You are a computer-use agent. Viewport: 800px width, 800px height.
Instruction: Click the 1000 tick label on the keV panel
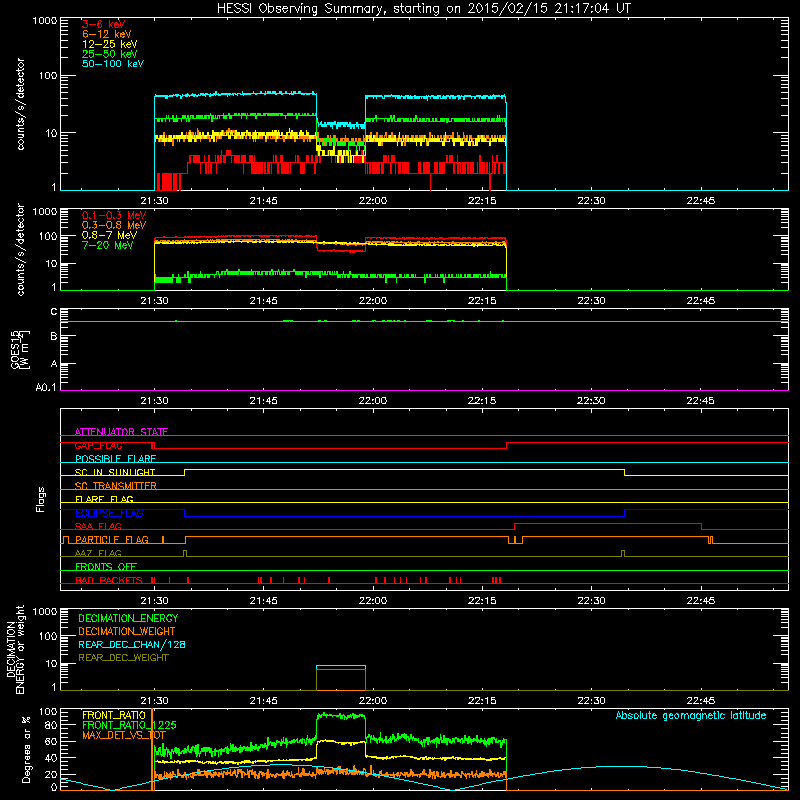[x=45, y=21]
